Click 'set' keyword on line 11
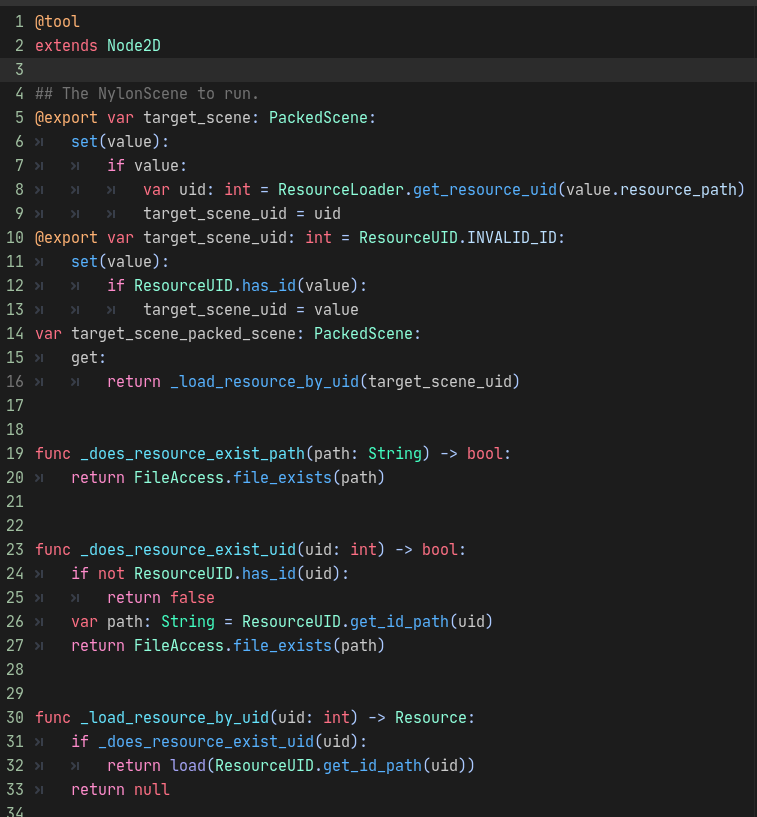757x817 pixels. click(x=84, y=262)
